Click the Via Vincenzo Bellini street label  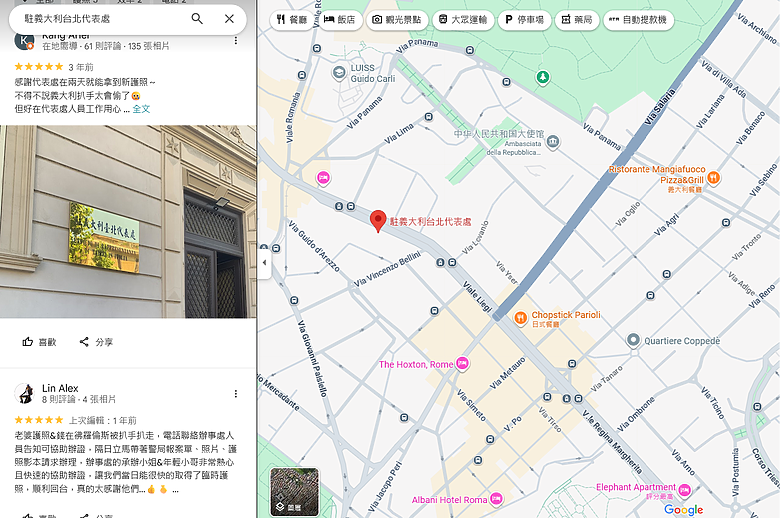point(388,269)
